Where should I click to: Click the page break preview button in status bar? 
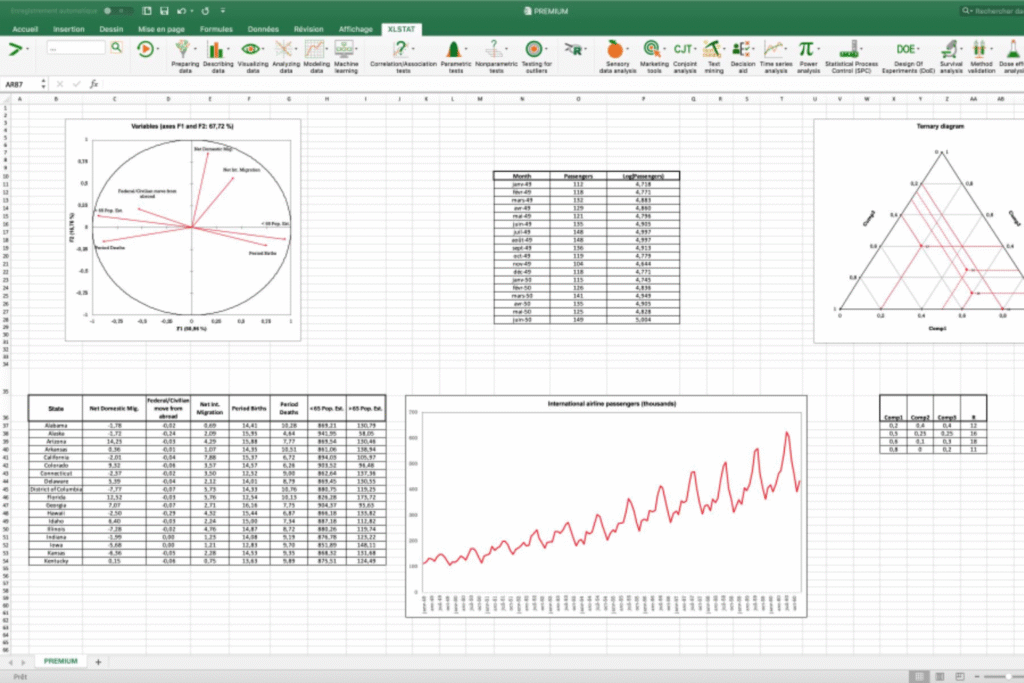click(x=960, y=676)
